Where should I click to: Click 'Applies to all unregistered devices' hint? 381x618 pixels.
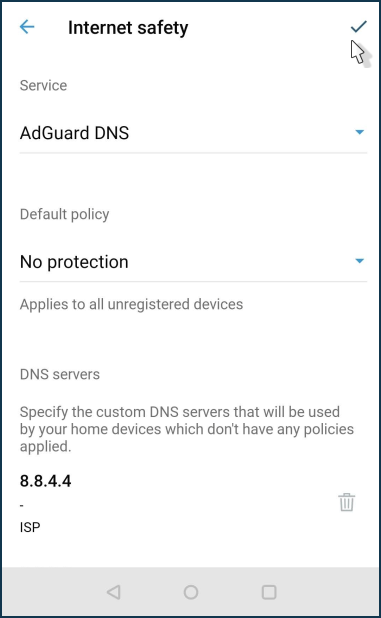pyautogui.click(x=131, y=304)
